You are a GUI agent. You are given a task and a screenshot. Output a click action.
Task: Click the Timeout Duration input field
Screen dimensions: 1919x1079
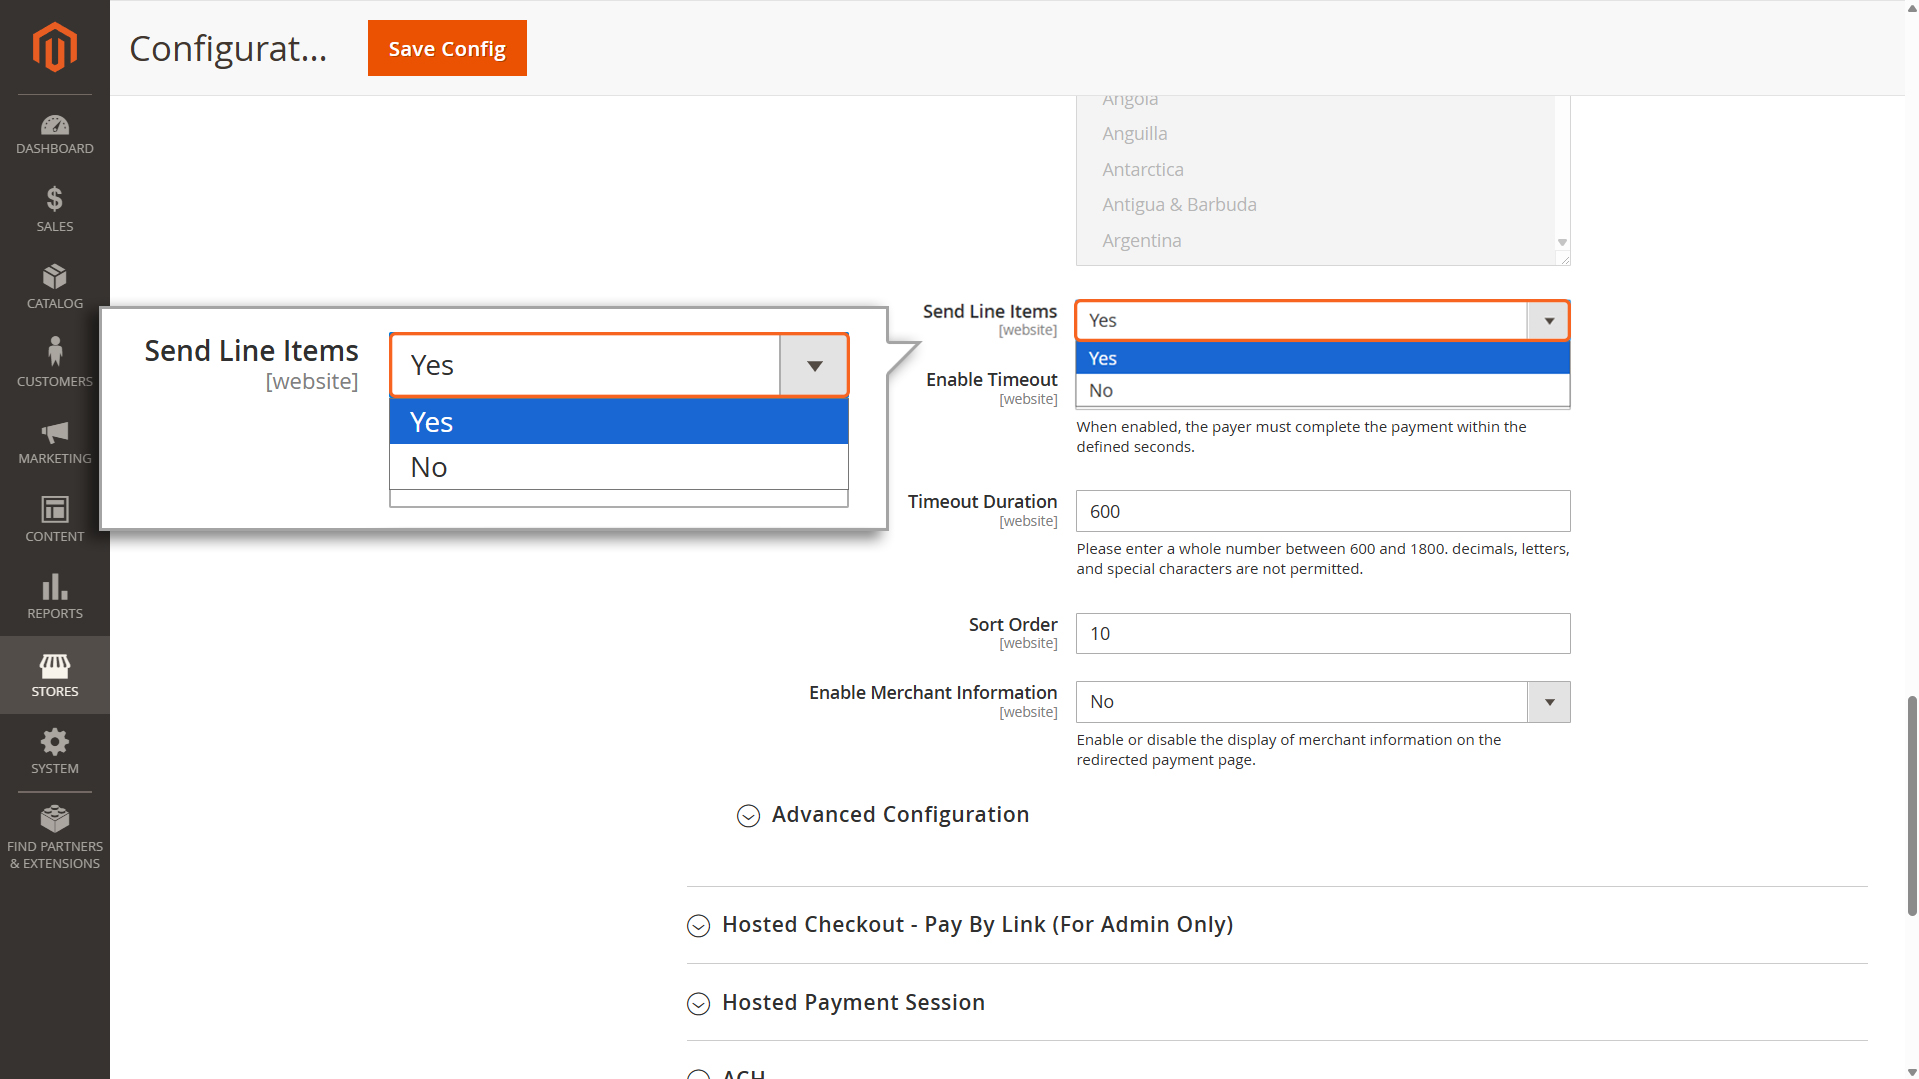coord(1322,511)
